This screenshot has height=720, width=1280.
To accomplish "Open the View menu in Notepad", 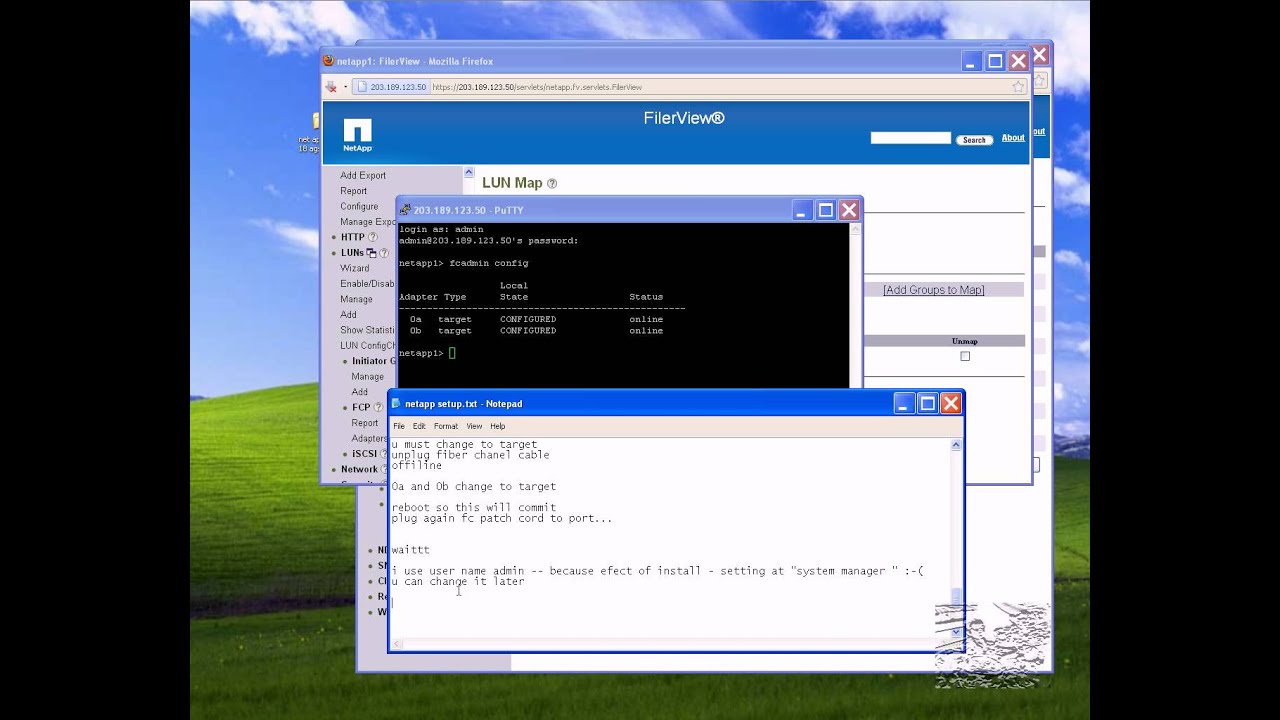I will pos(474,426).
